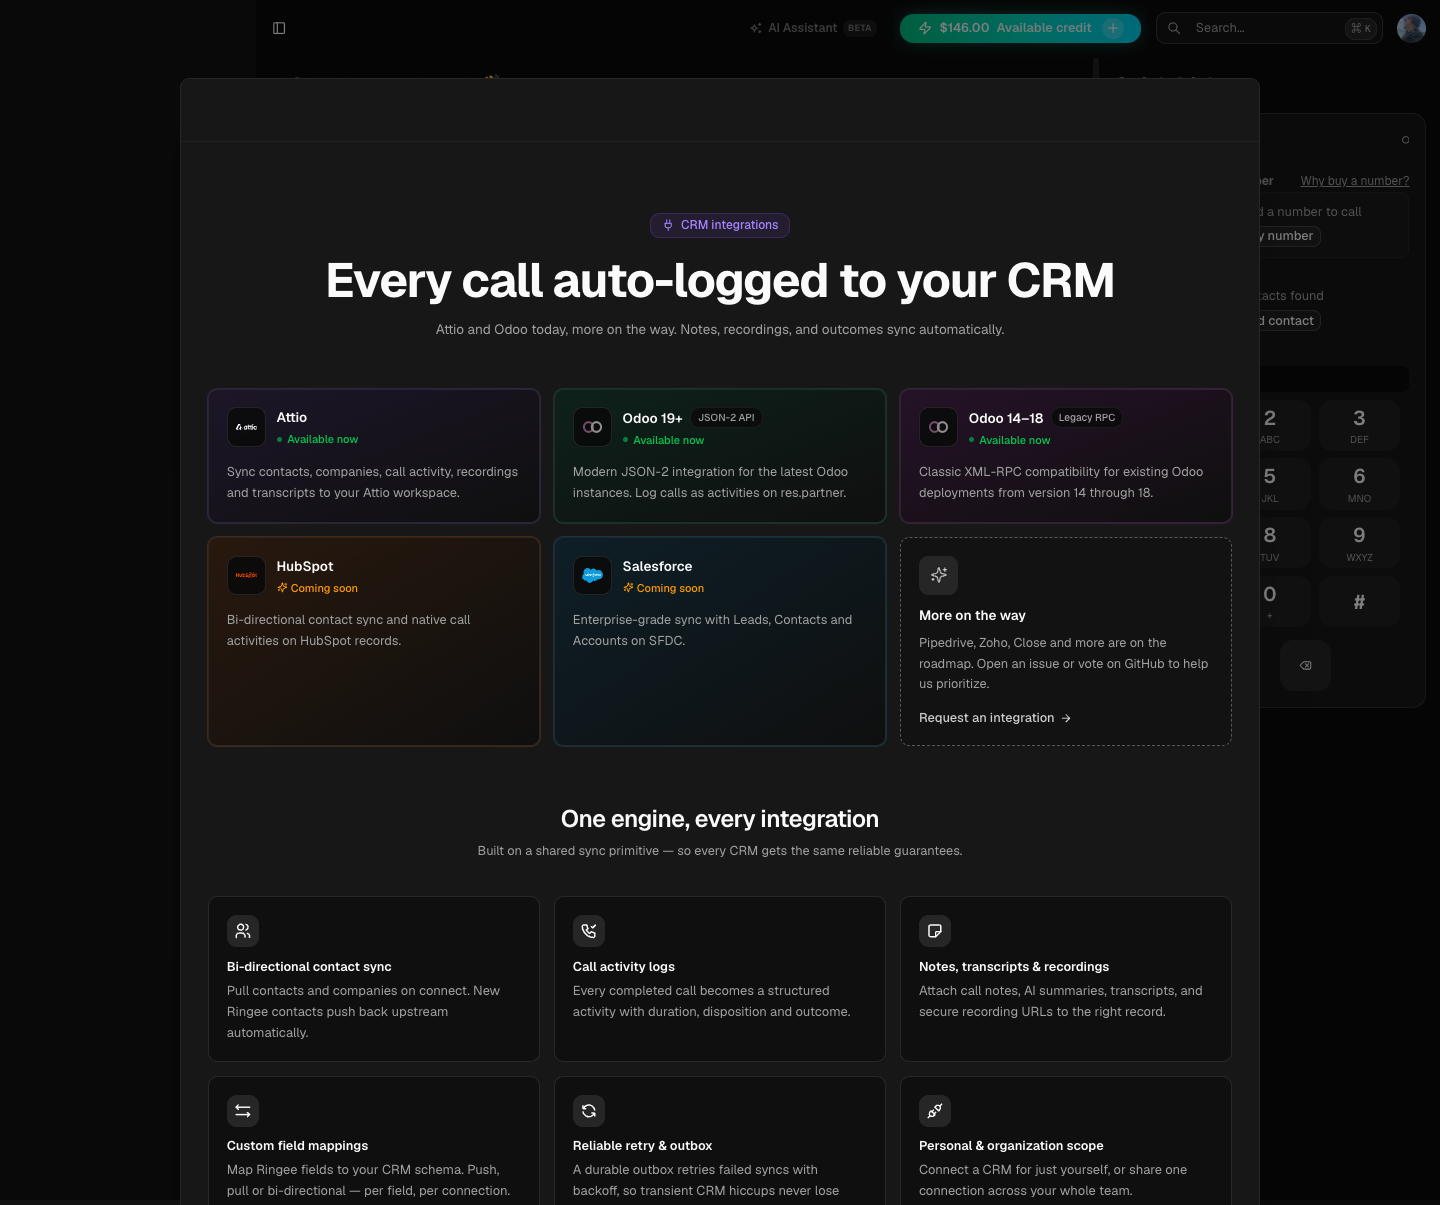Click the ⌘K shortcut badge
1440x1205 pixels.
[1361, 28]
